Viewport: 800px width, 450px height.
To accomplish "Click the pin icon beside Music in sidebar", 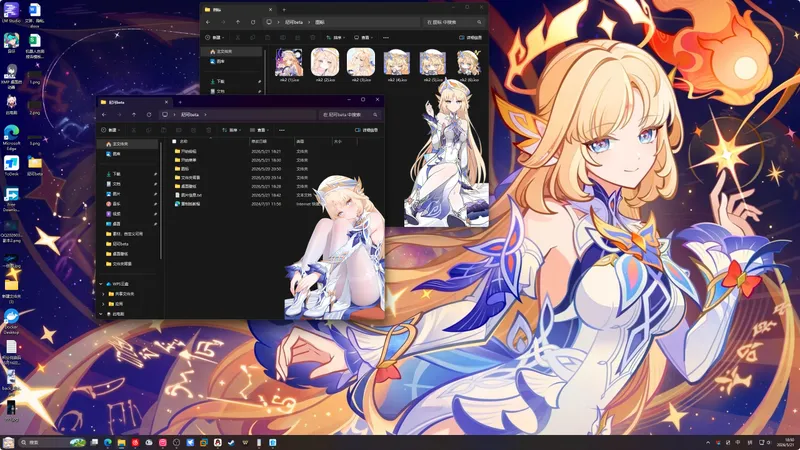I will pyautogui.click(x=155, y=204).
